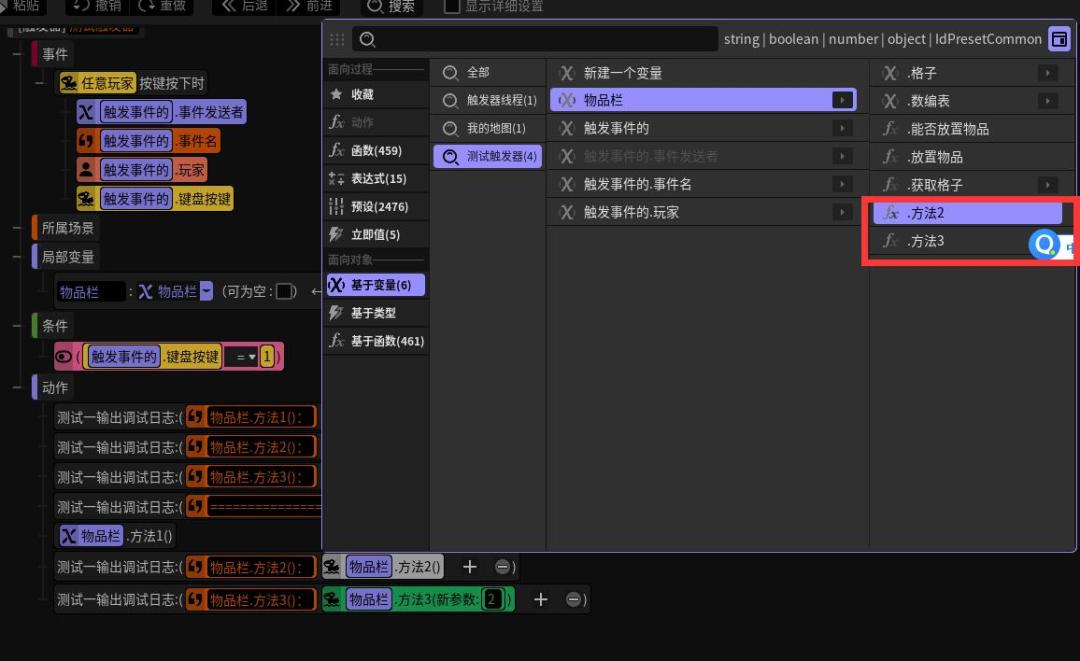Select 局部变量 tree section
1080x661 pixels.
66,257
